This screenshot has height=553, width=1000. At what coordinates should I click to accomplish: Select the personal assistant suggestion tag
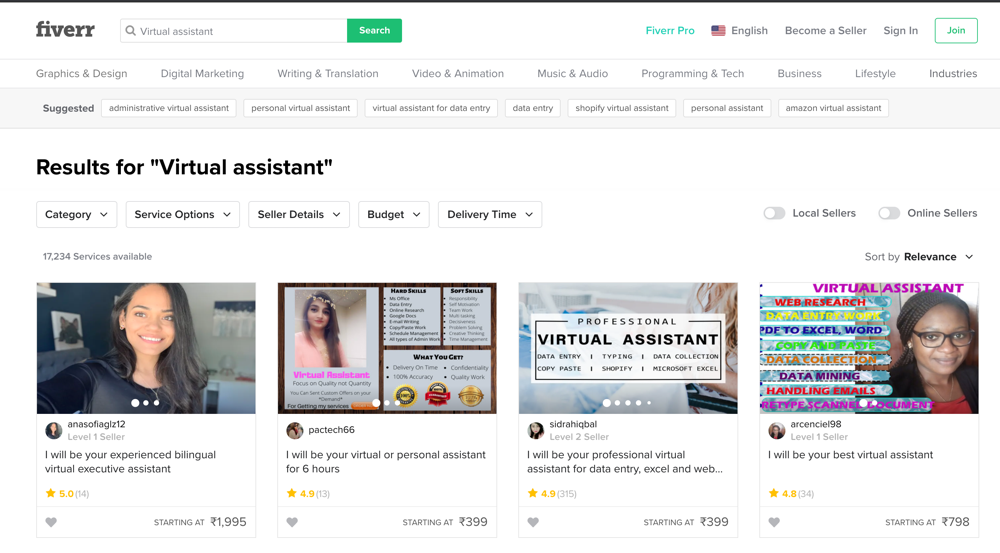pyautogui.click(x=727, y=108)
